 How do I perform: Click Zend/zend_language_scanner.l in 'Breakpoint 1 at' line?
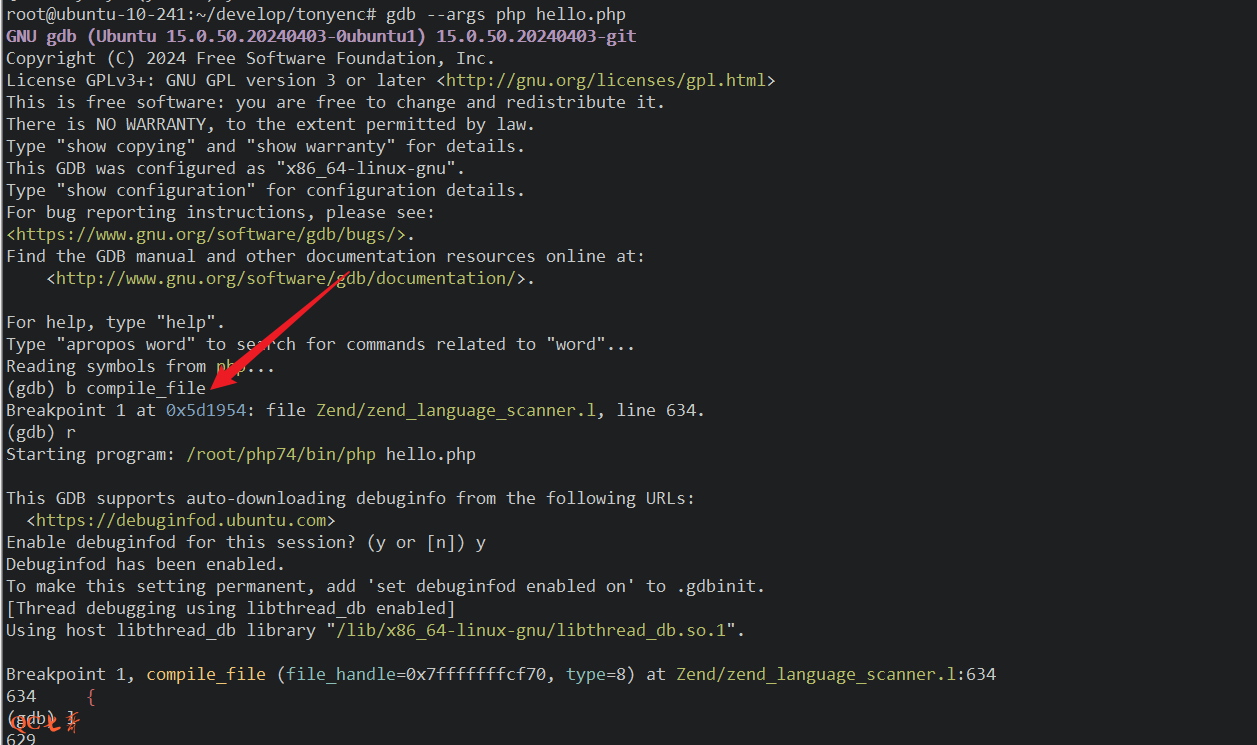[x=455, y=410]
